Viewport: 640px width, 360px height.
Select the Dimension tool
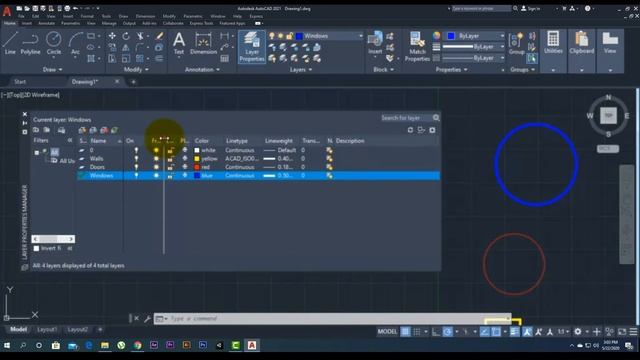pos(203,43)
